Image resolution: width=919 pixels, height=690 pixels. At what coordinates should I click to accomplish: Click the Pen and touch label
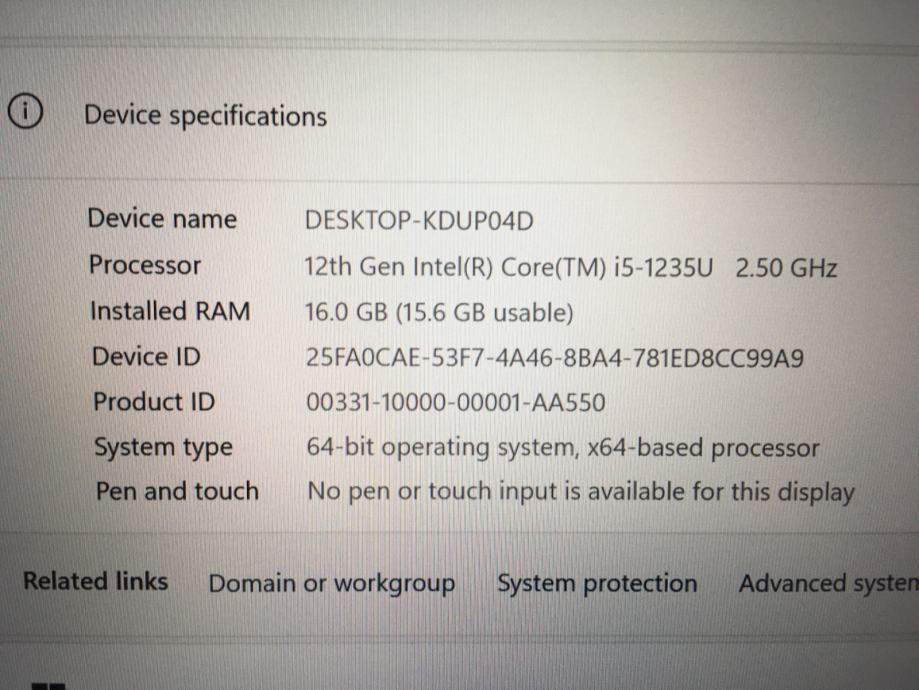pyautogui.click(x=176, y=491)
